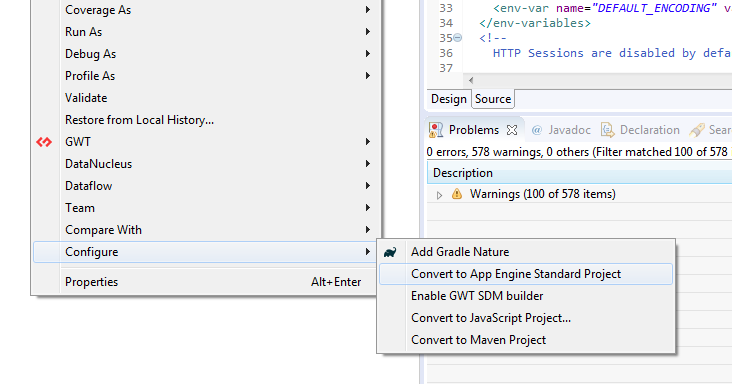
Task: Click the line number 36 in gutter
Action: [x=446, y=53]
